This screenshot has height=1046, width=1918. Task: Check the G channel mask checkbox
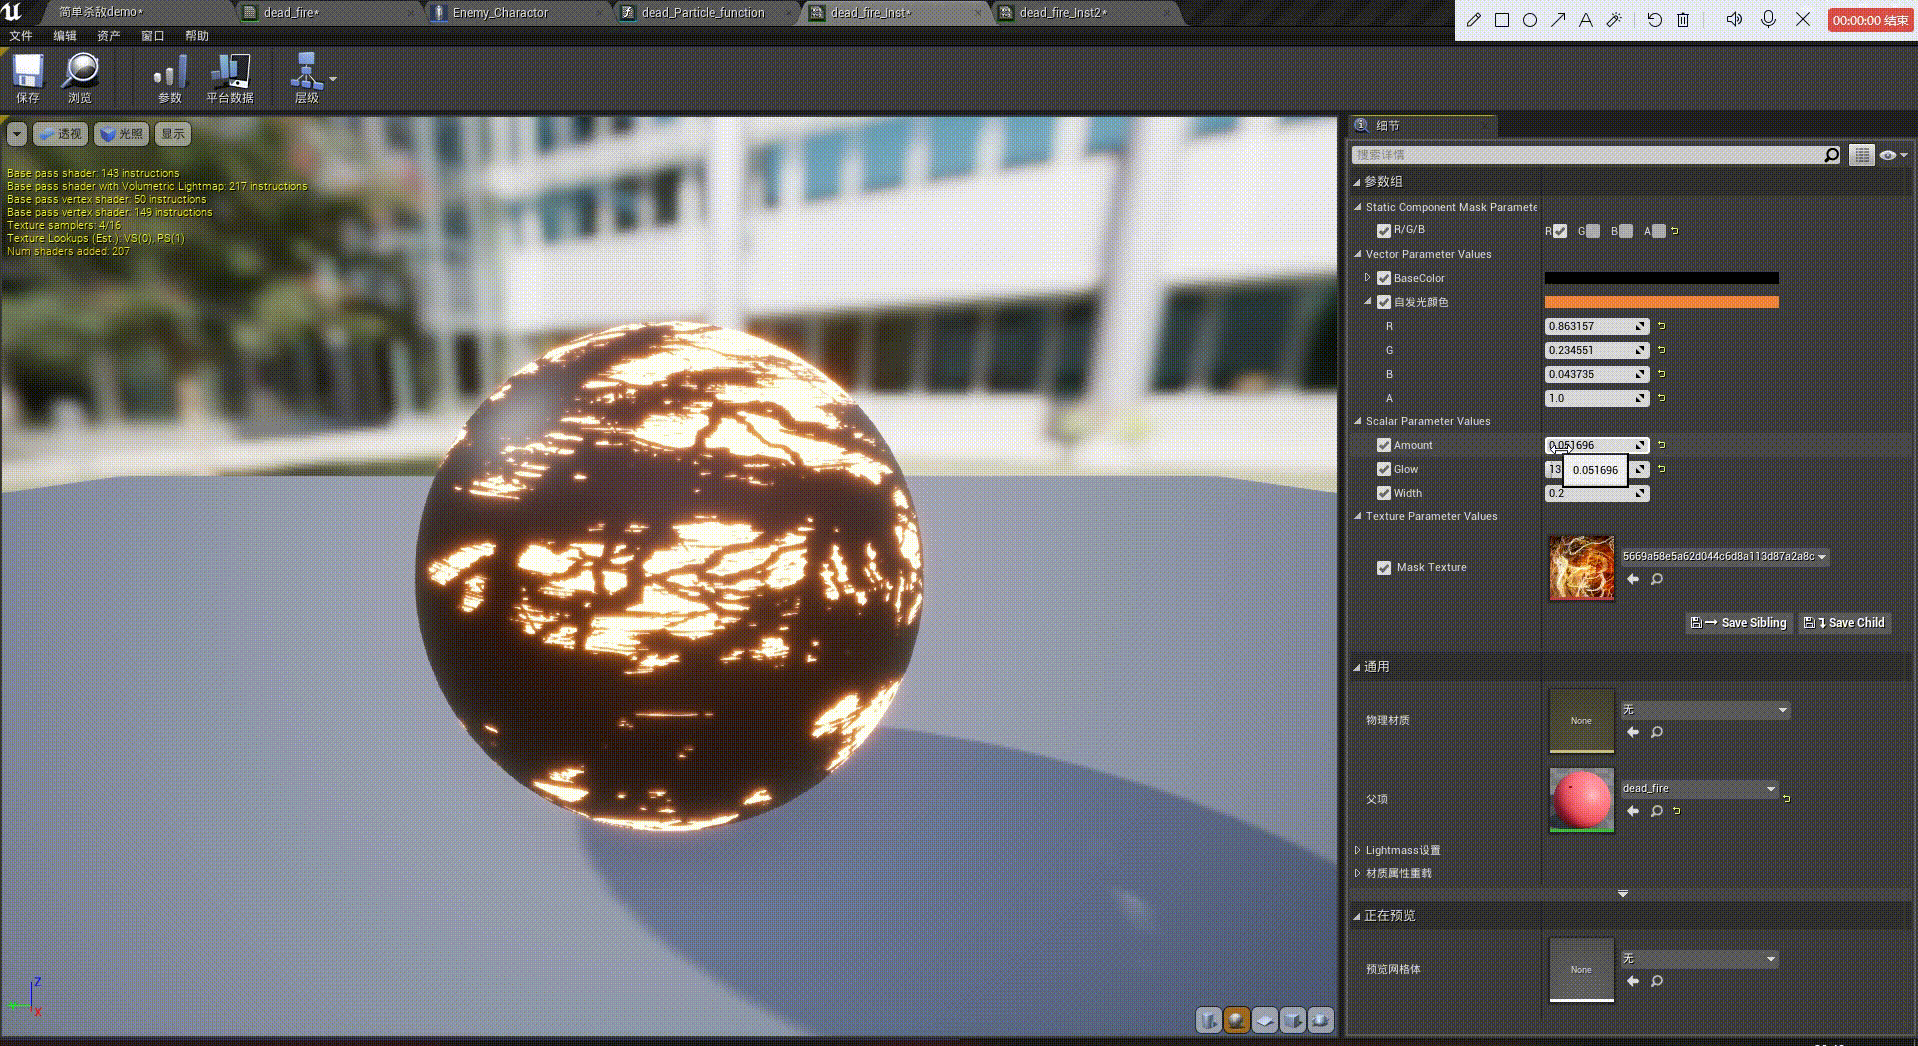pos(1593,231)
